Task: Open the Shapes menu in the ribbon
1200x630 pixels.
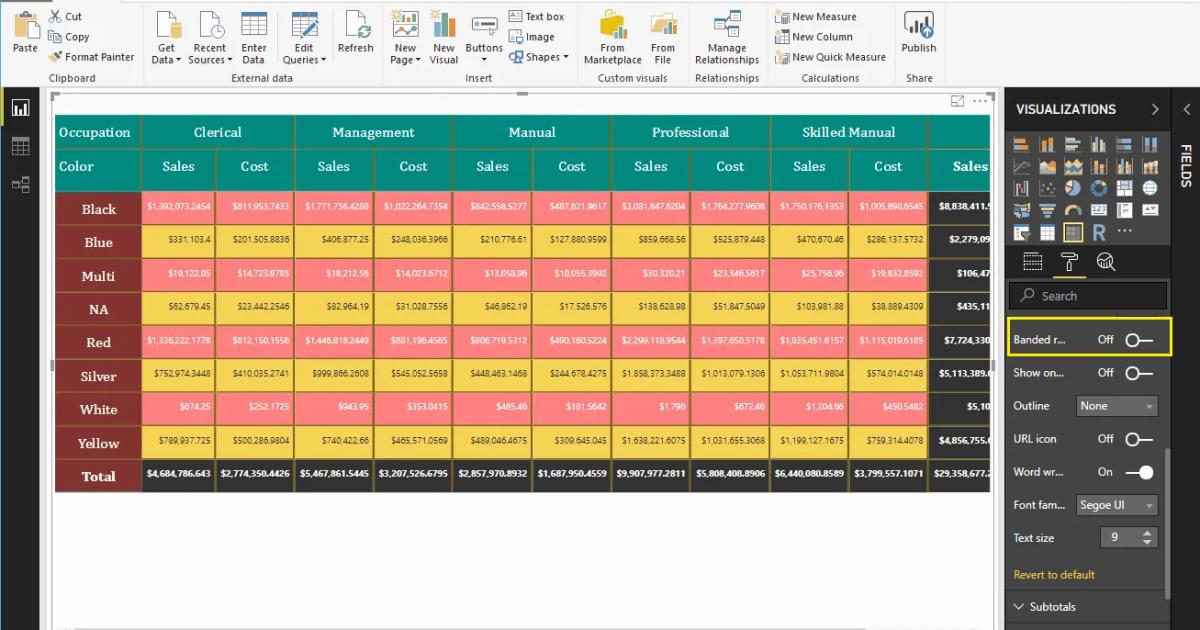Action: point(540,57)
